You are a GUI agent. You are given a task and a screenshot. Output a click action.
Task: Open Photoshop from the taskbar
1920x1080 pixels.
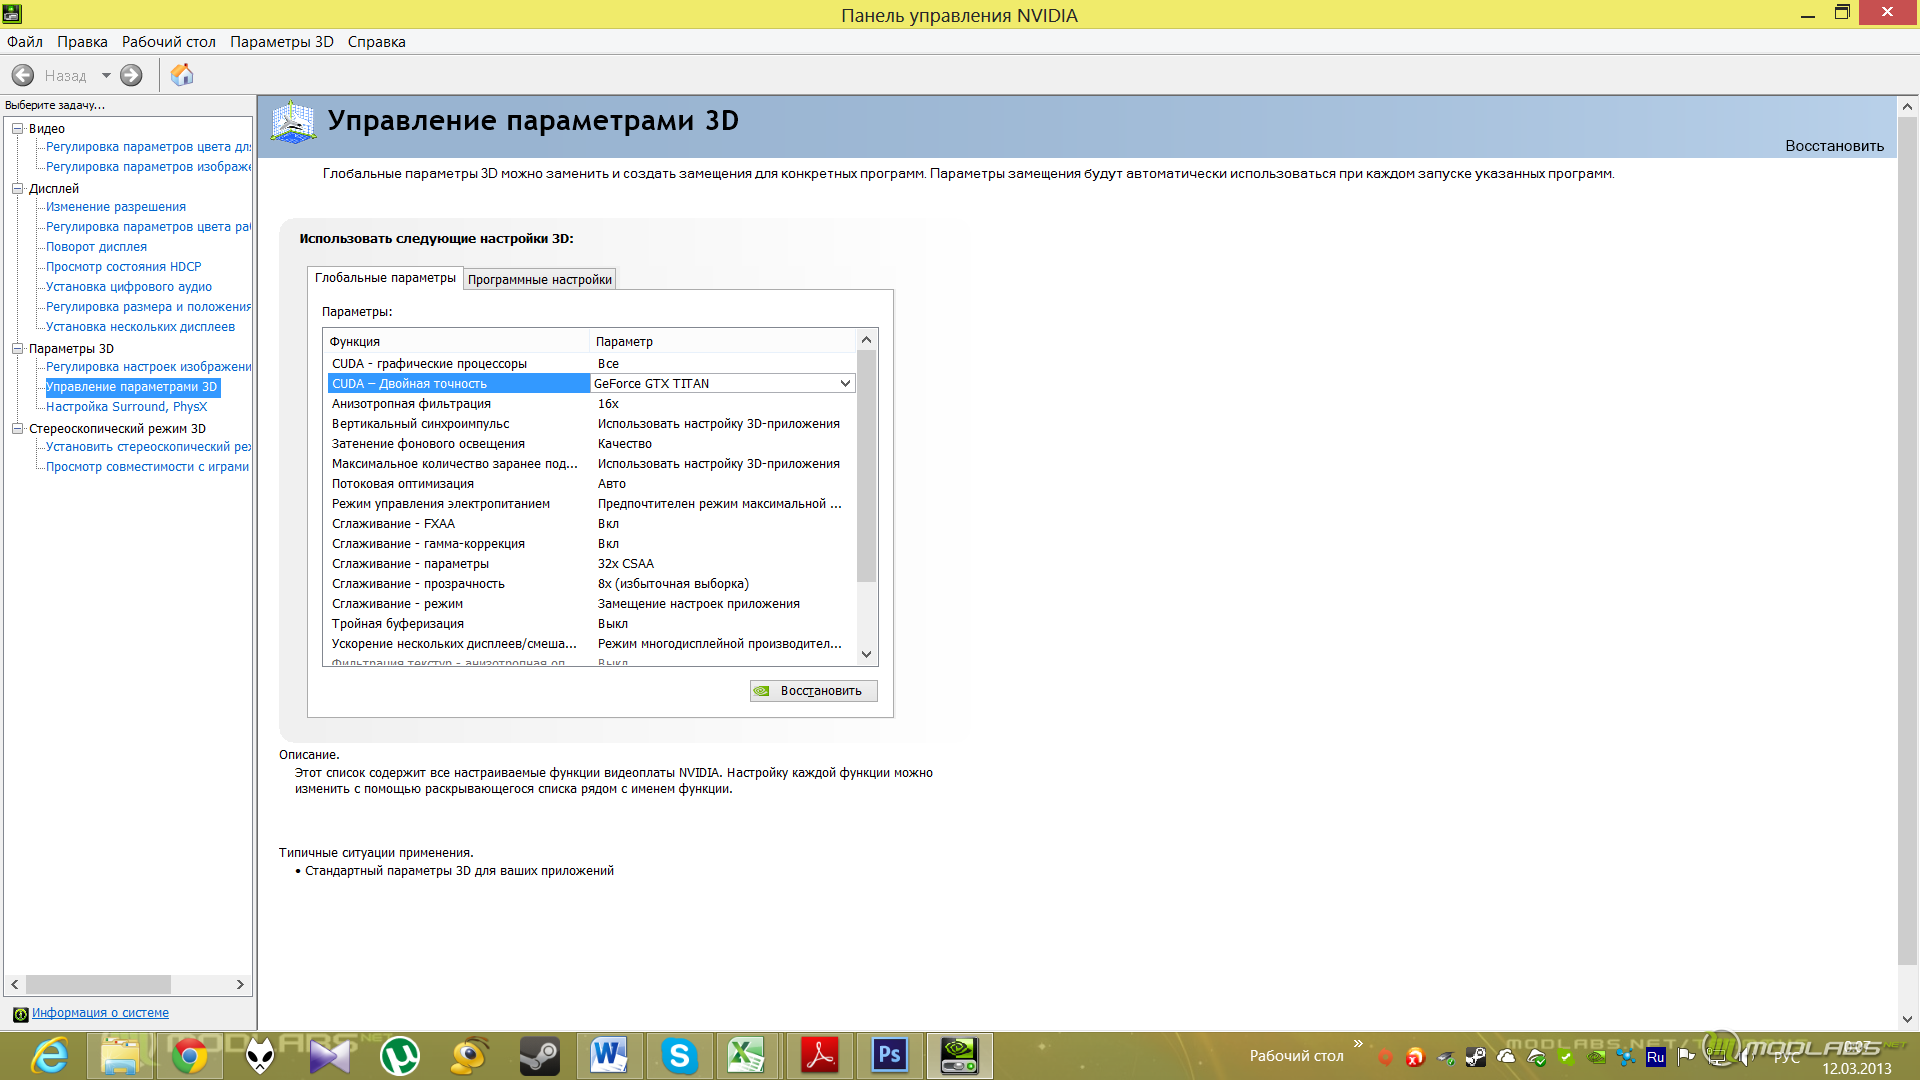click(x=889, y=1056)
